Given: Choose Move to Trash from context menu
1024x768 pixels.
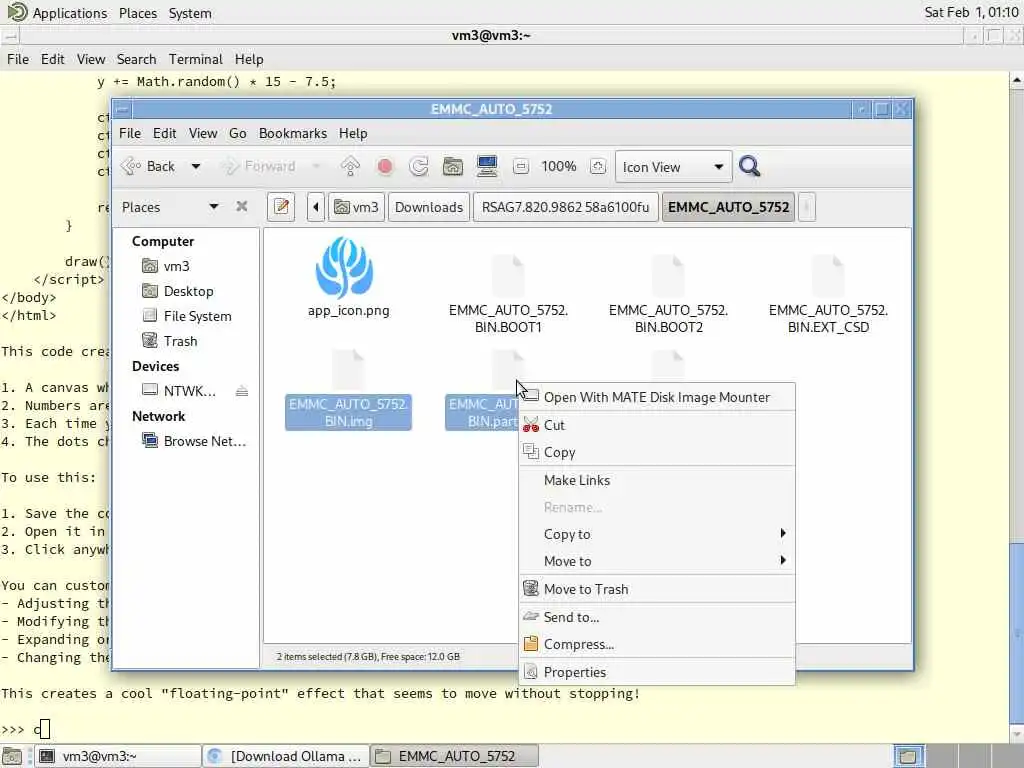Looking at the screenshot, I should tap(657, 589).
